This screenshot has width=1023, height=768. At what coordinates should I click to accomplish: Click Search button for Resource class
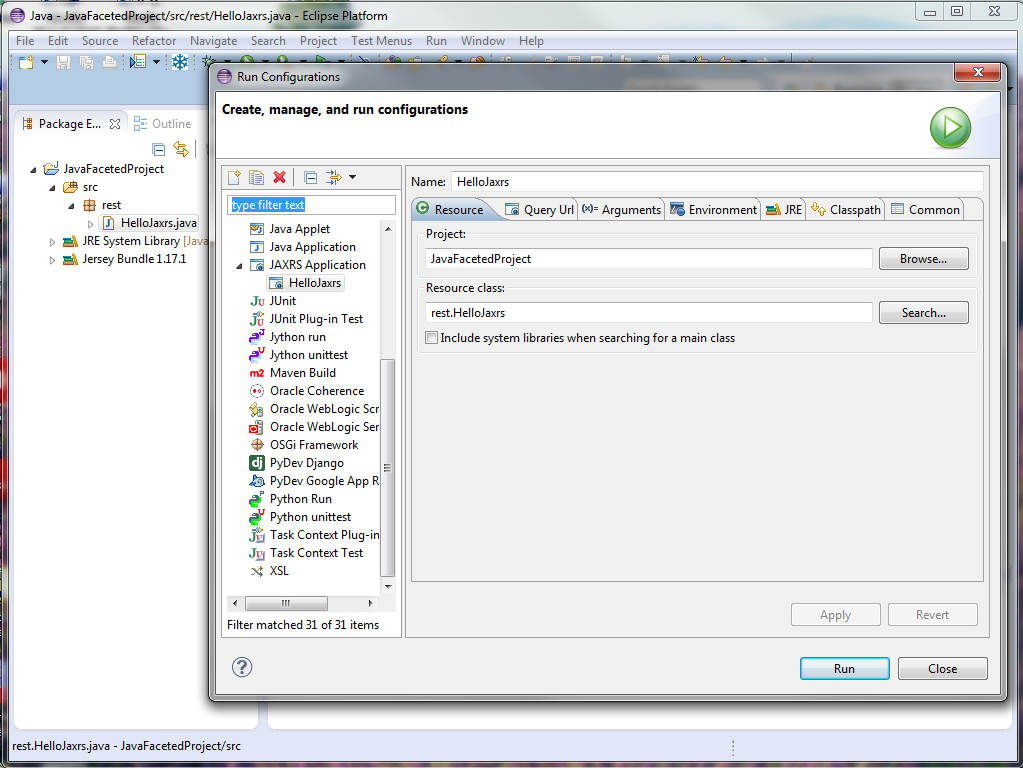point(923,313)
